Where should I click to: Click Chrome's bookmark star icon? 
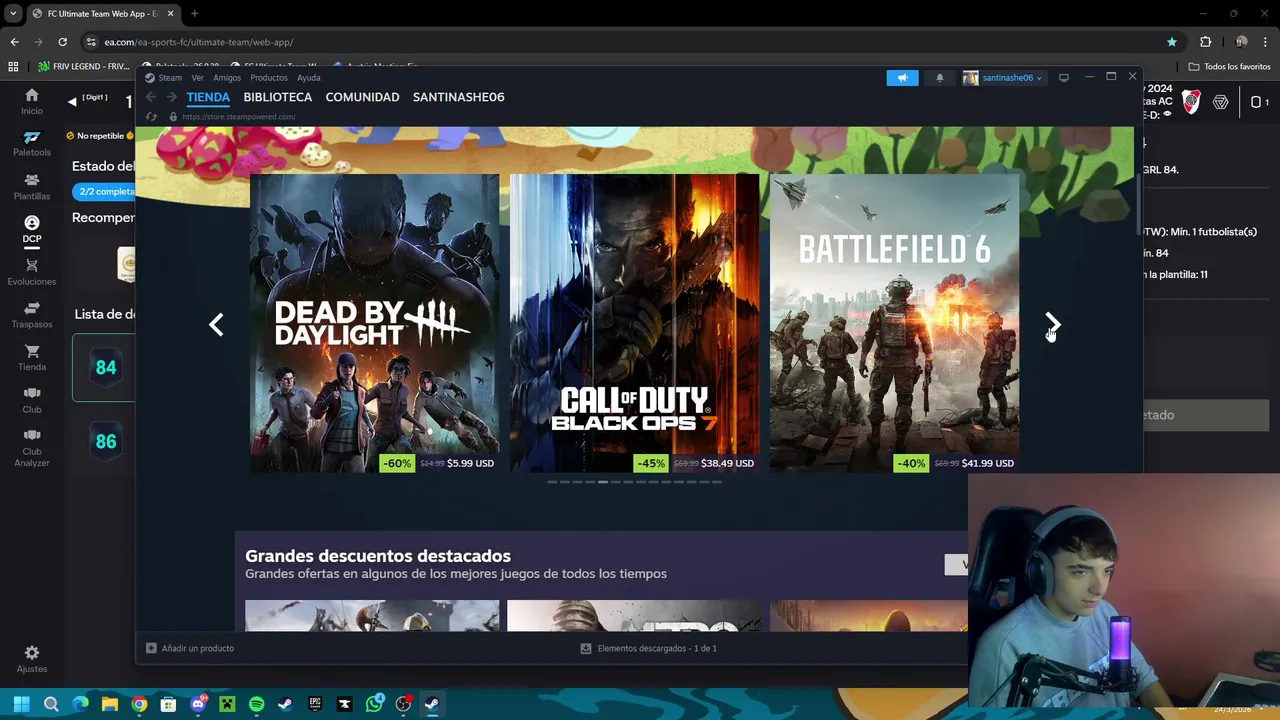tap(1171, 42)
